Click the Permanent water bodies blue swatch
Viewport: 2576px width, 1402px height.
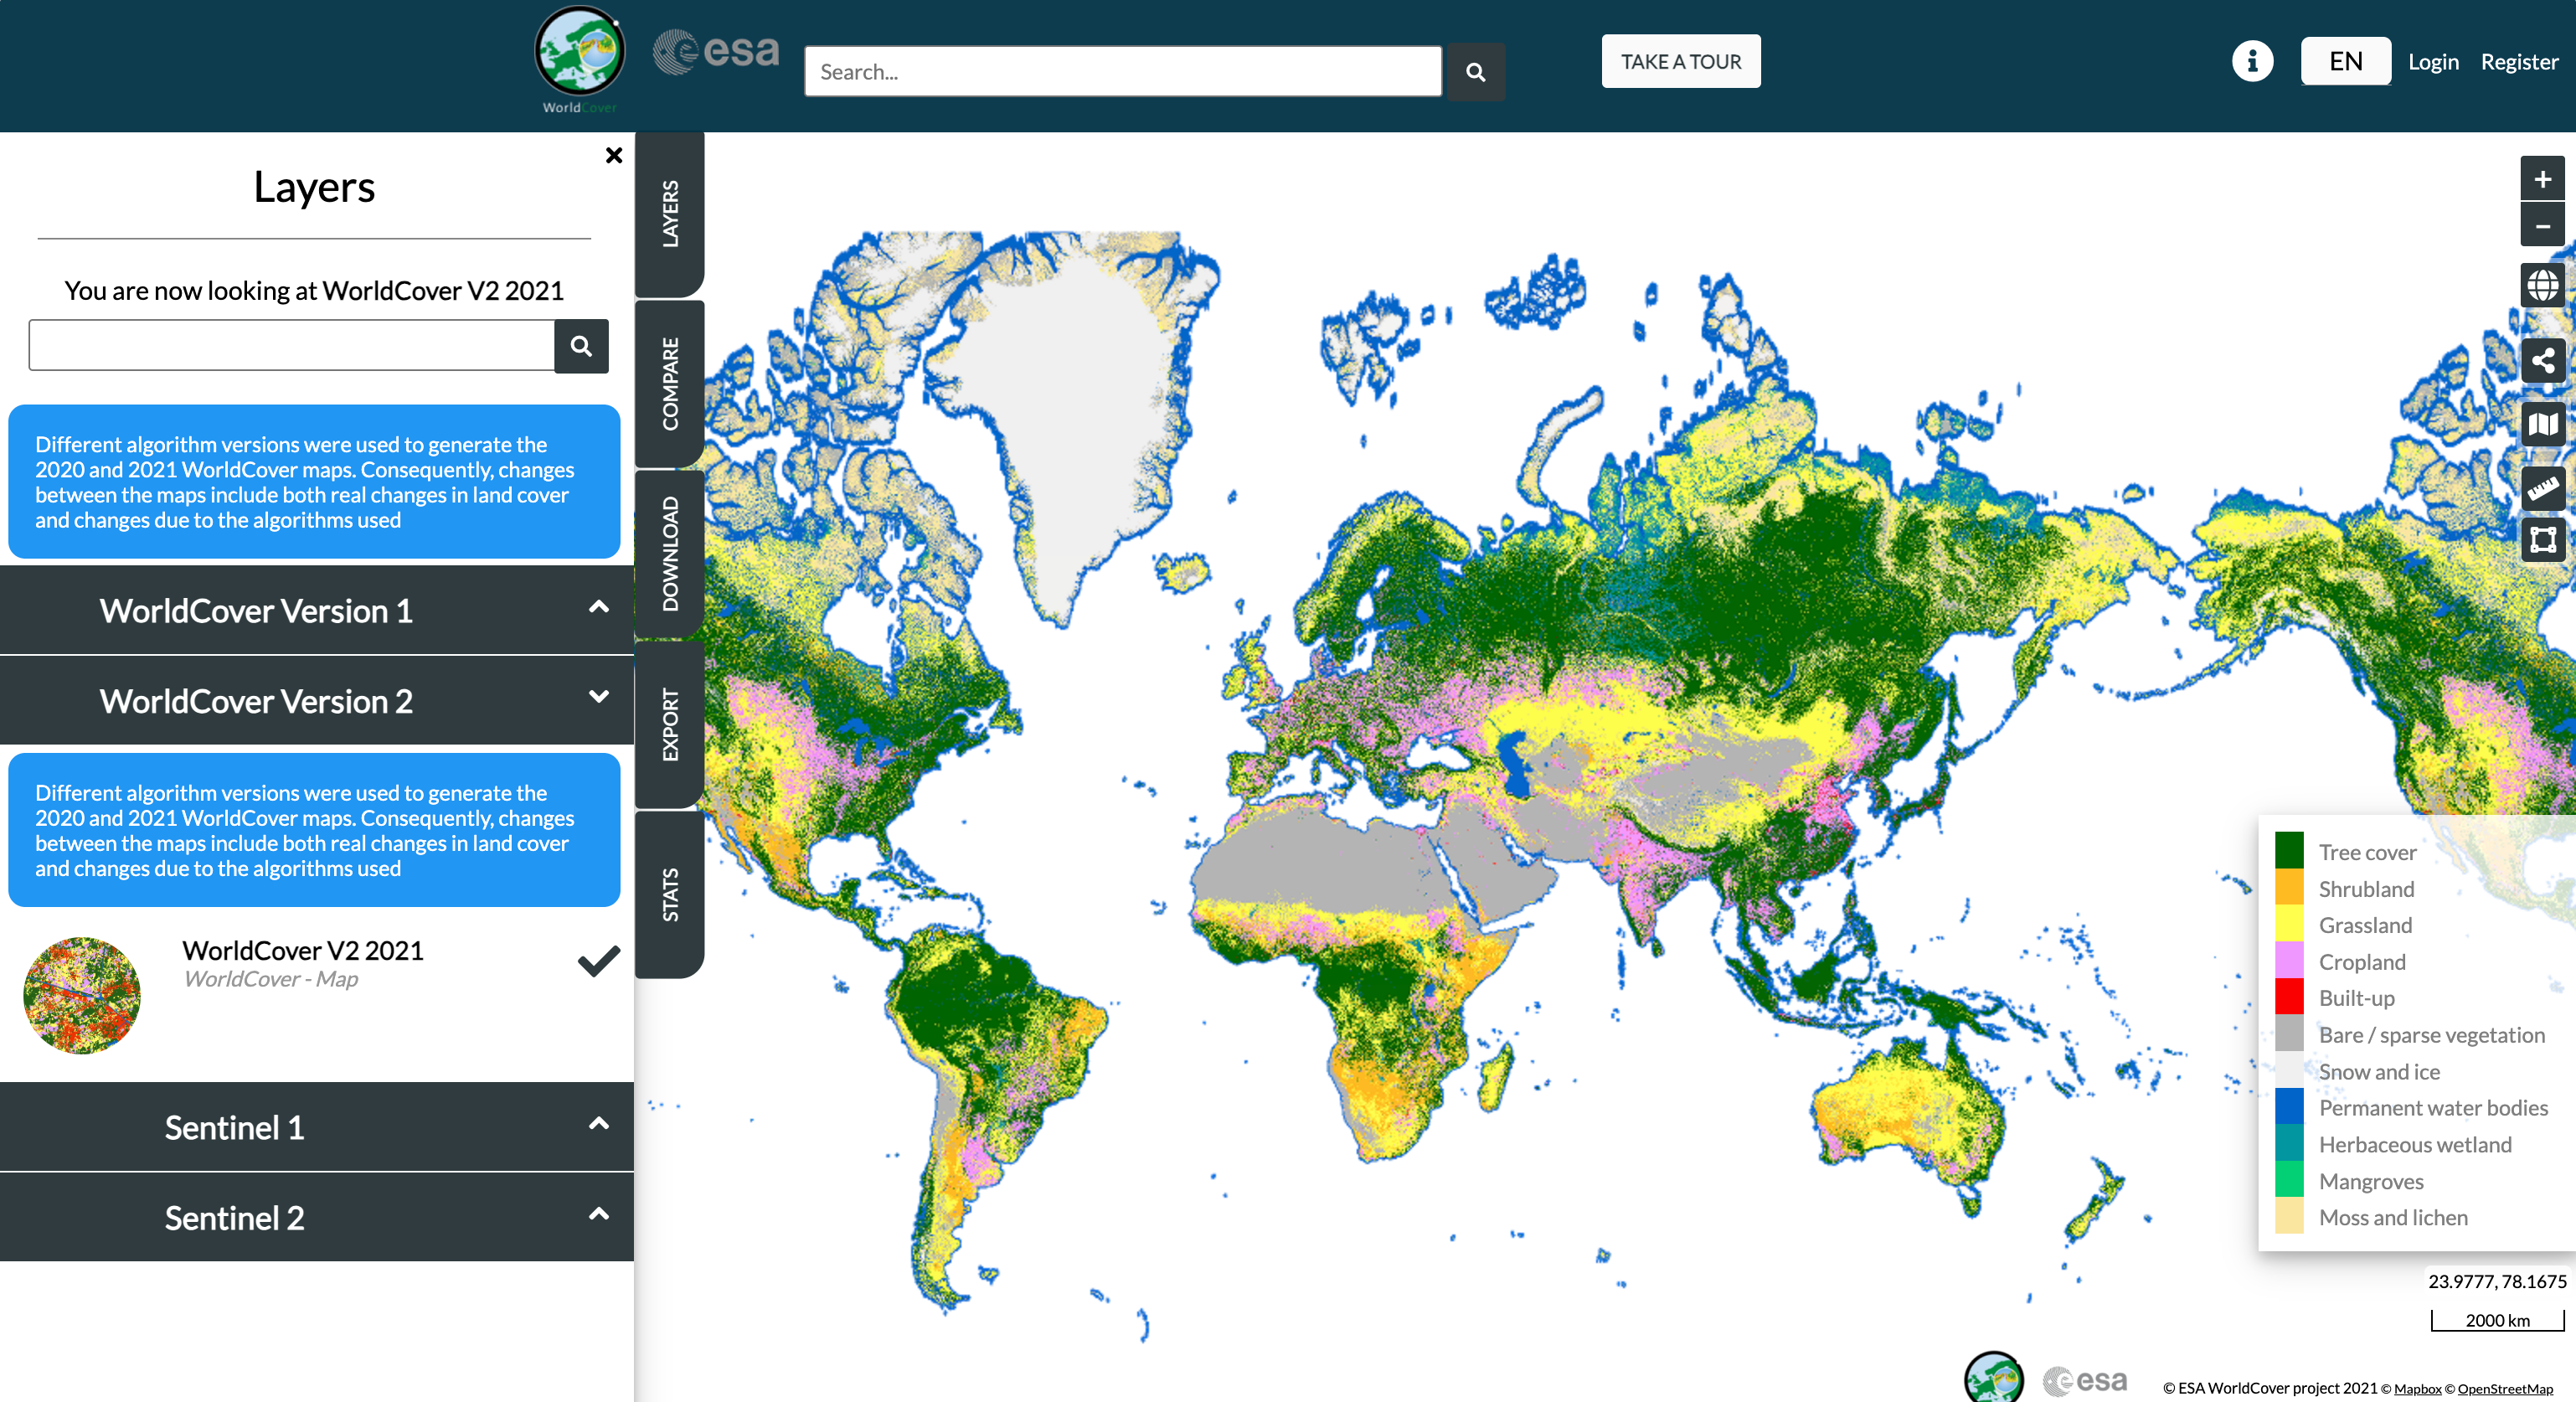pyautogui.click(x=2289, y=1107)
